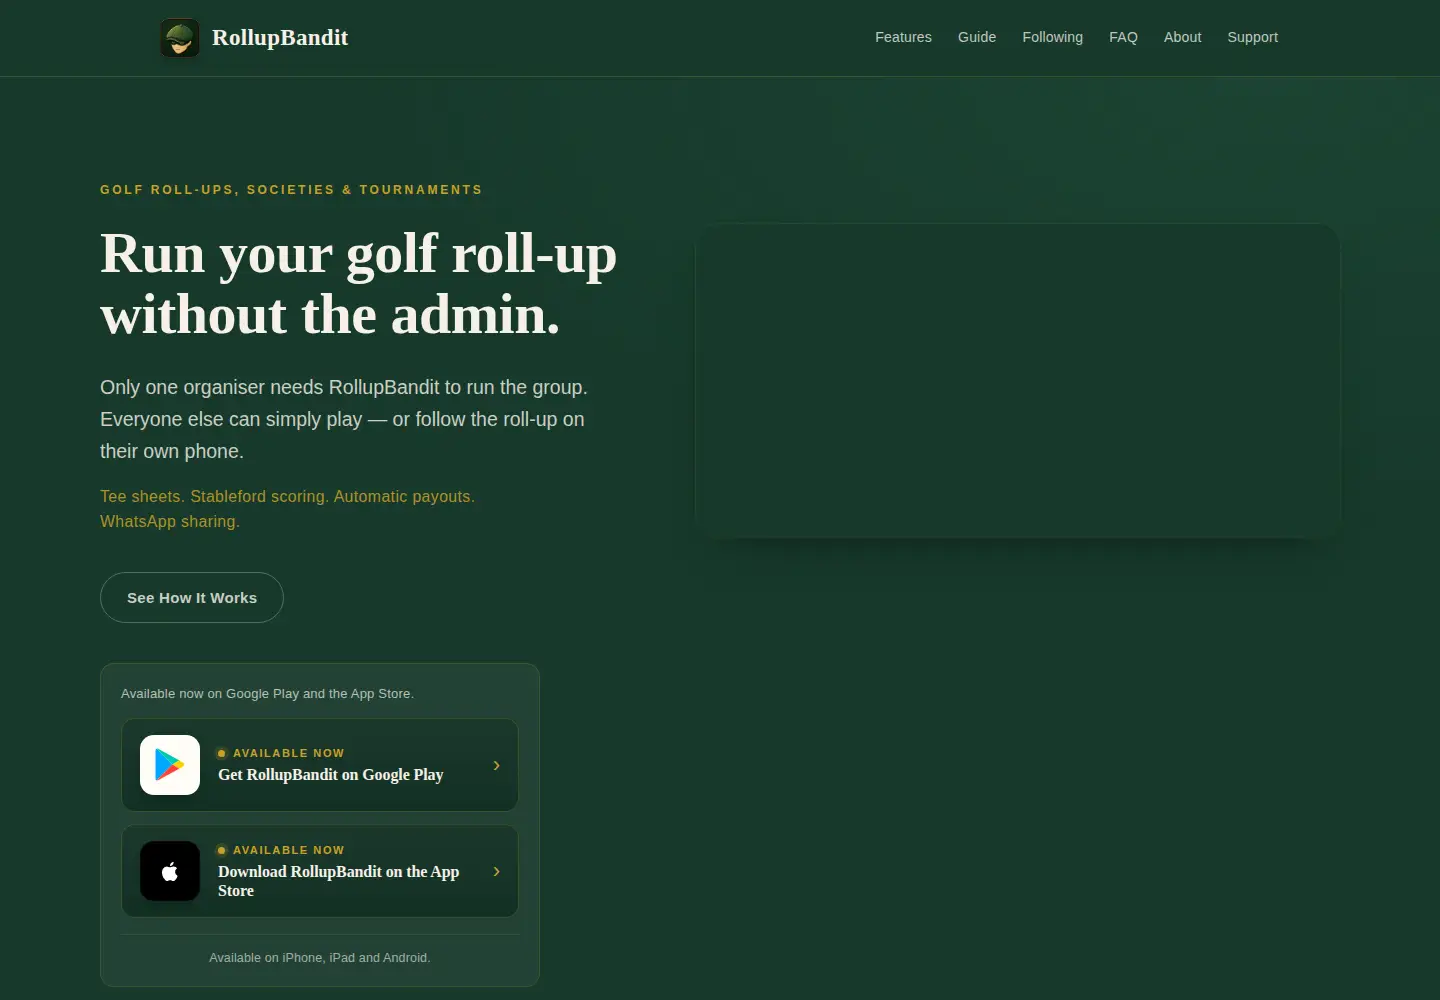Click the RollupBandit golfer logo icon
This screenshot has width=1440, height=1000.
[180, 38]
